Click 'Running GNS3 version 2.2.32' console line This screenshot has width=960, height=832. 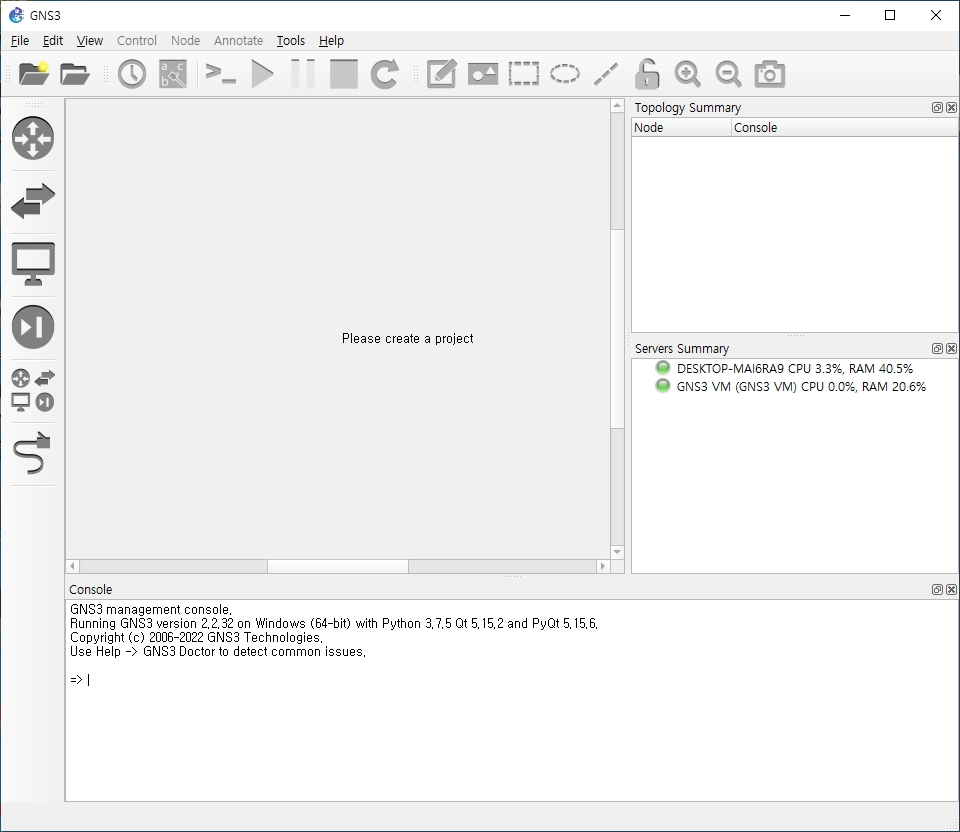pyautogui.click(x=334, y=623)
